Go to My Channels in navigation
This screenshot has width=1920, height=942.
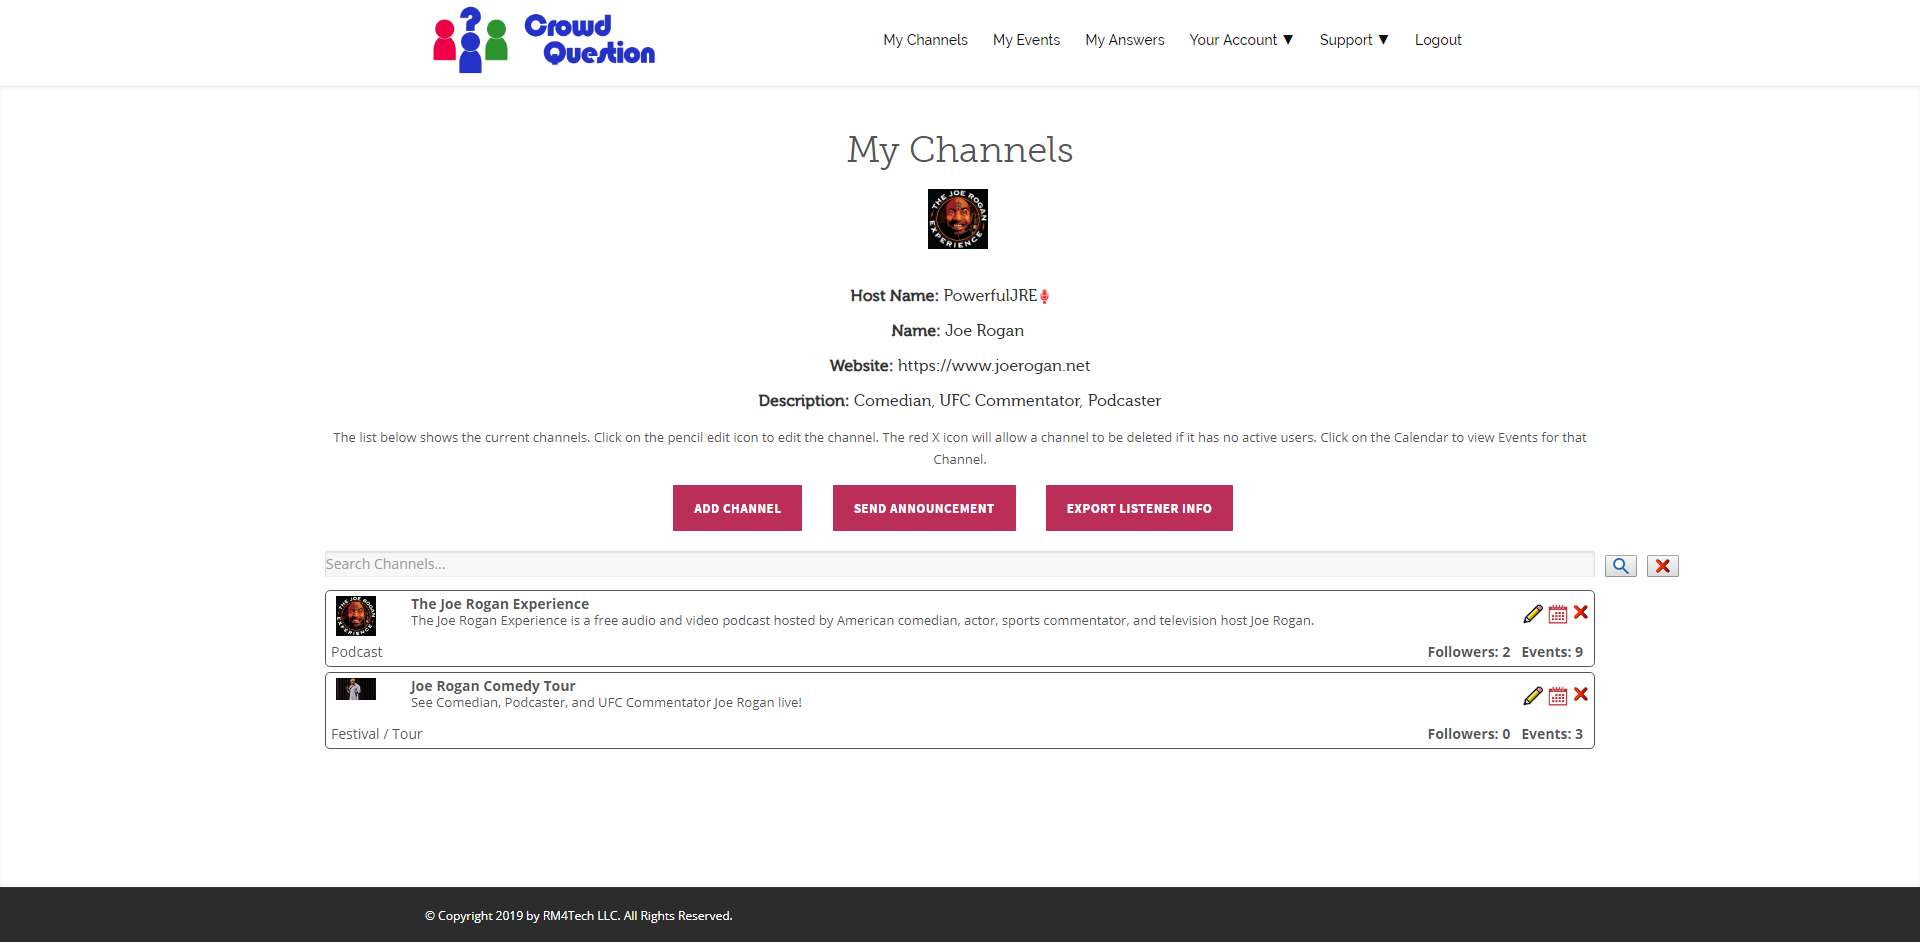pos(925,40)
